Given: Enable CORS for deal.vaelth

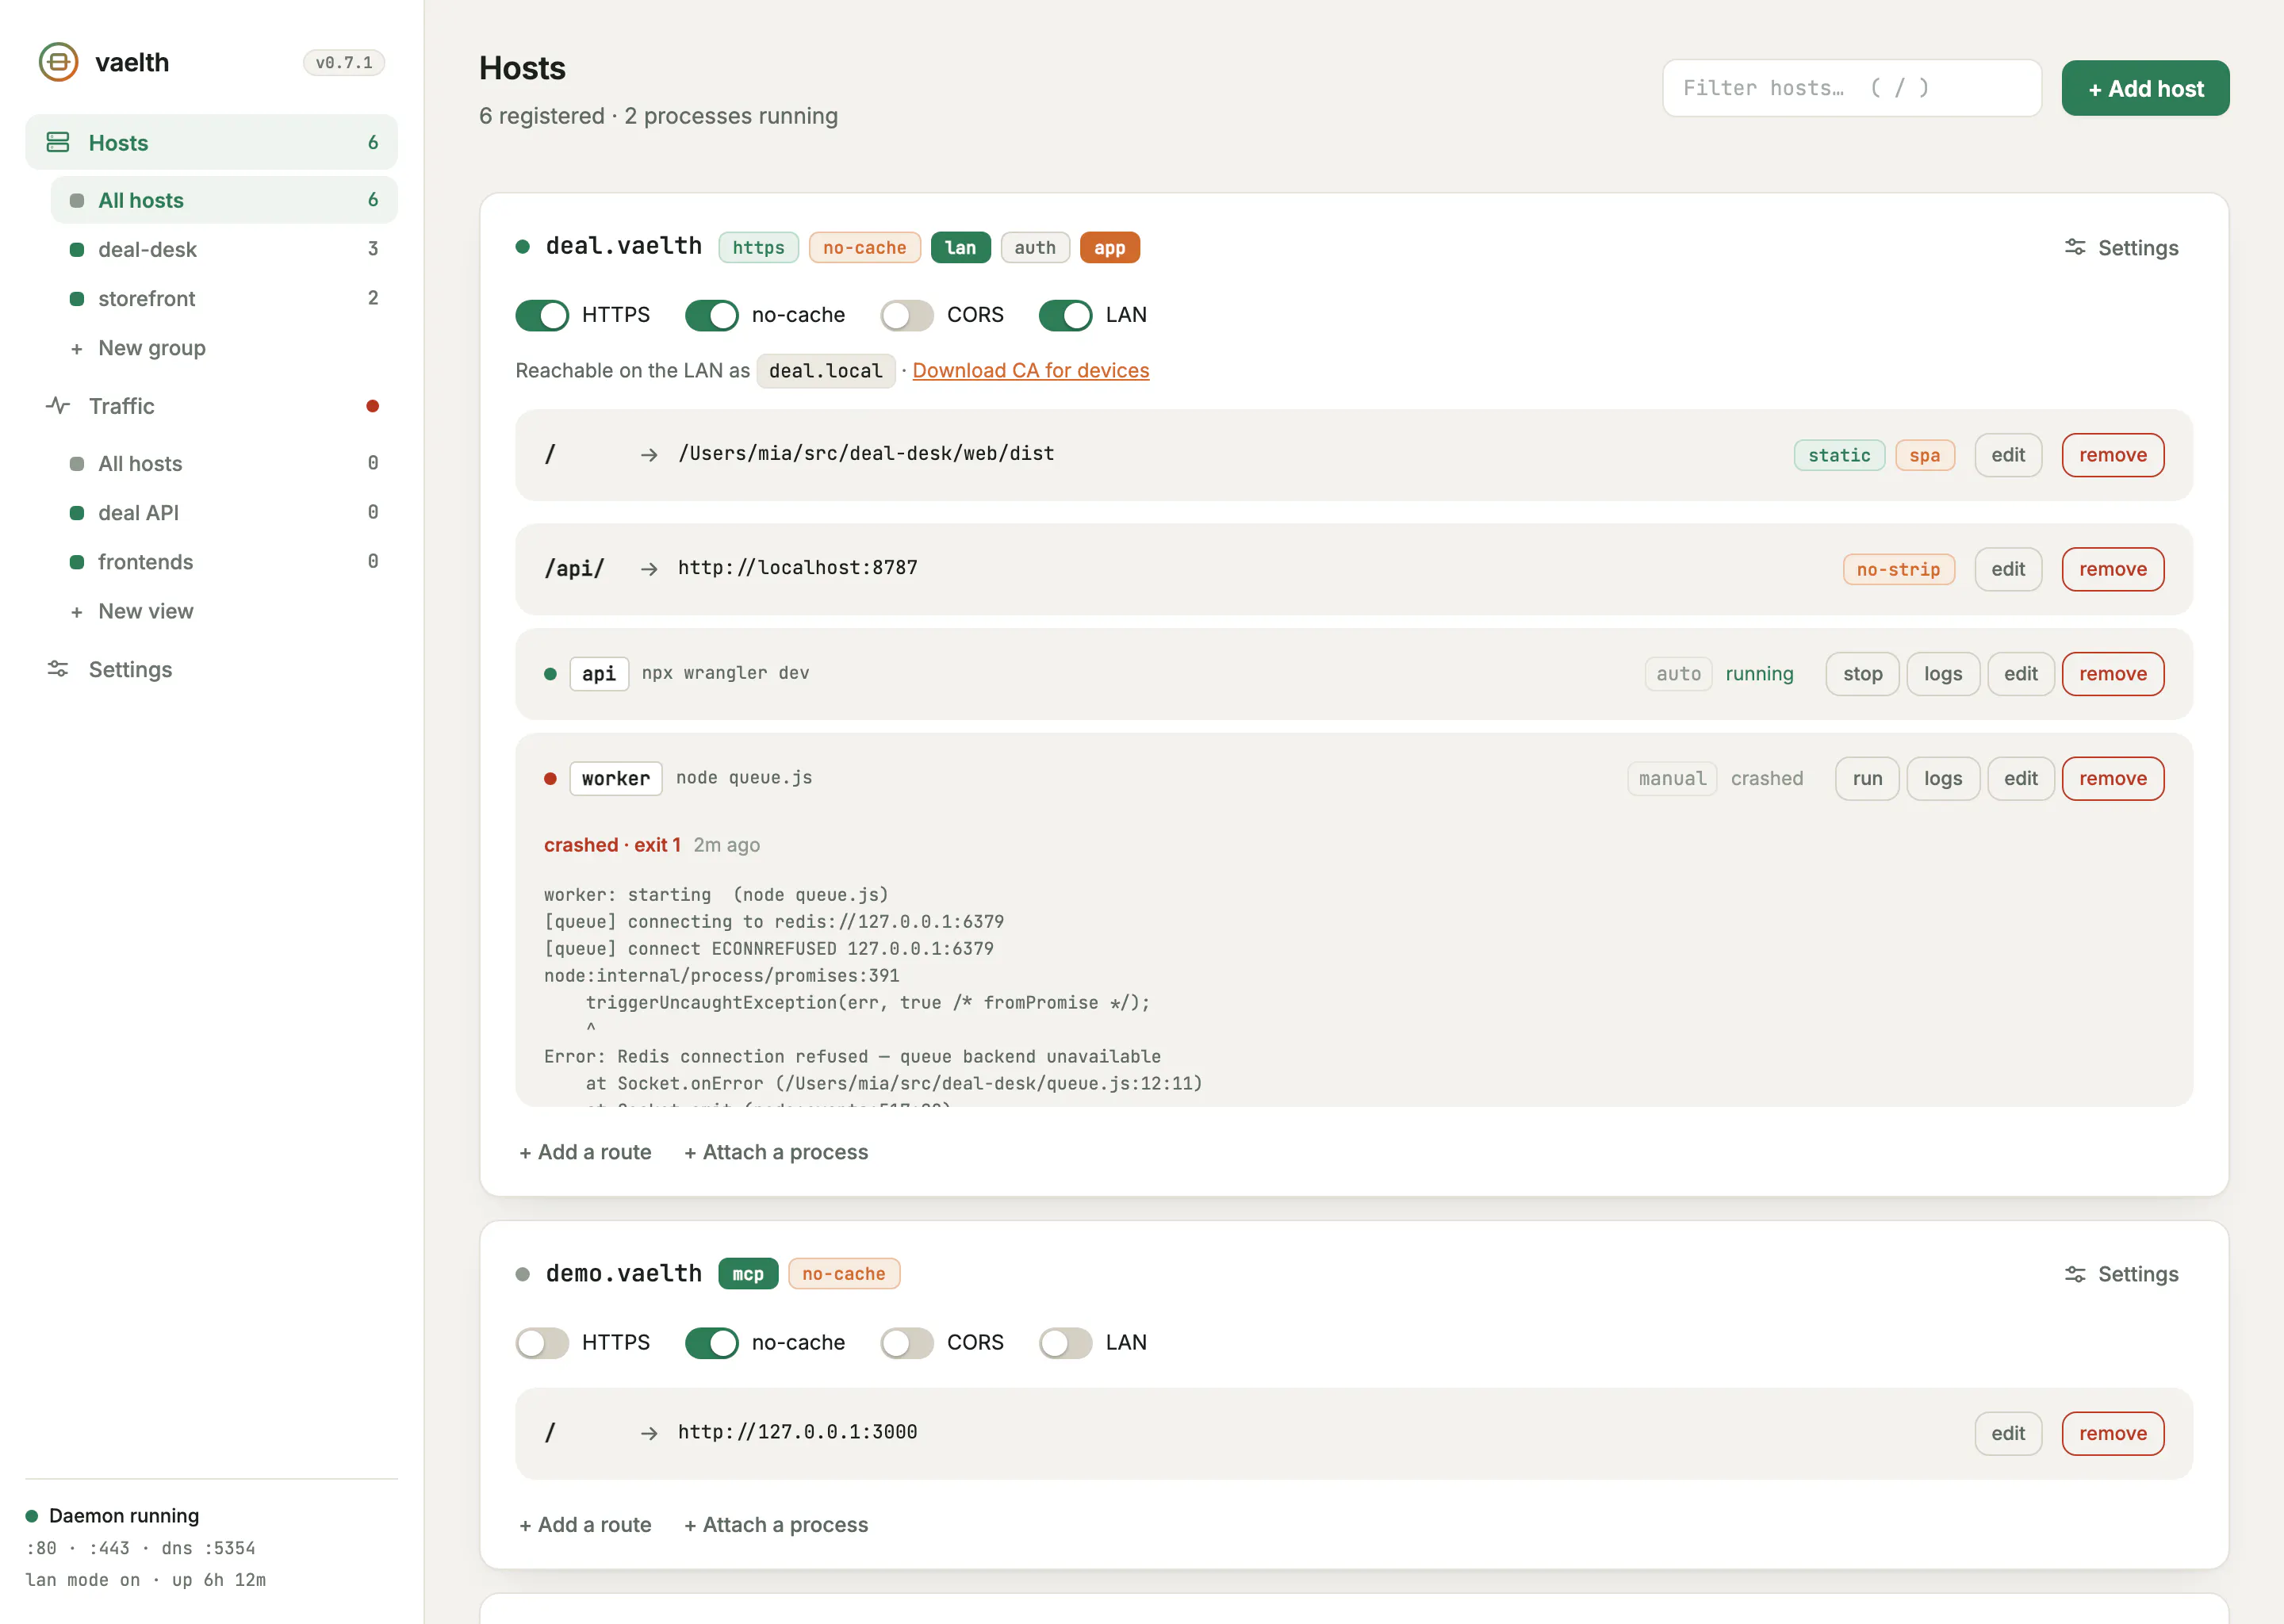Looking at the screenshot, I should point(907,315).
